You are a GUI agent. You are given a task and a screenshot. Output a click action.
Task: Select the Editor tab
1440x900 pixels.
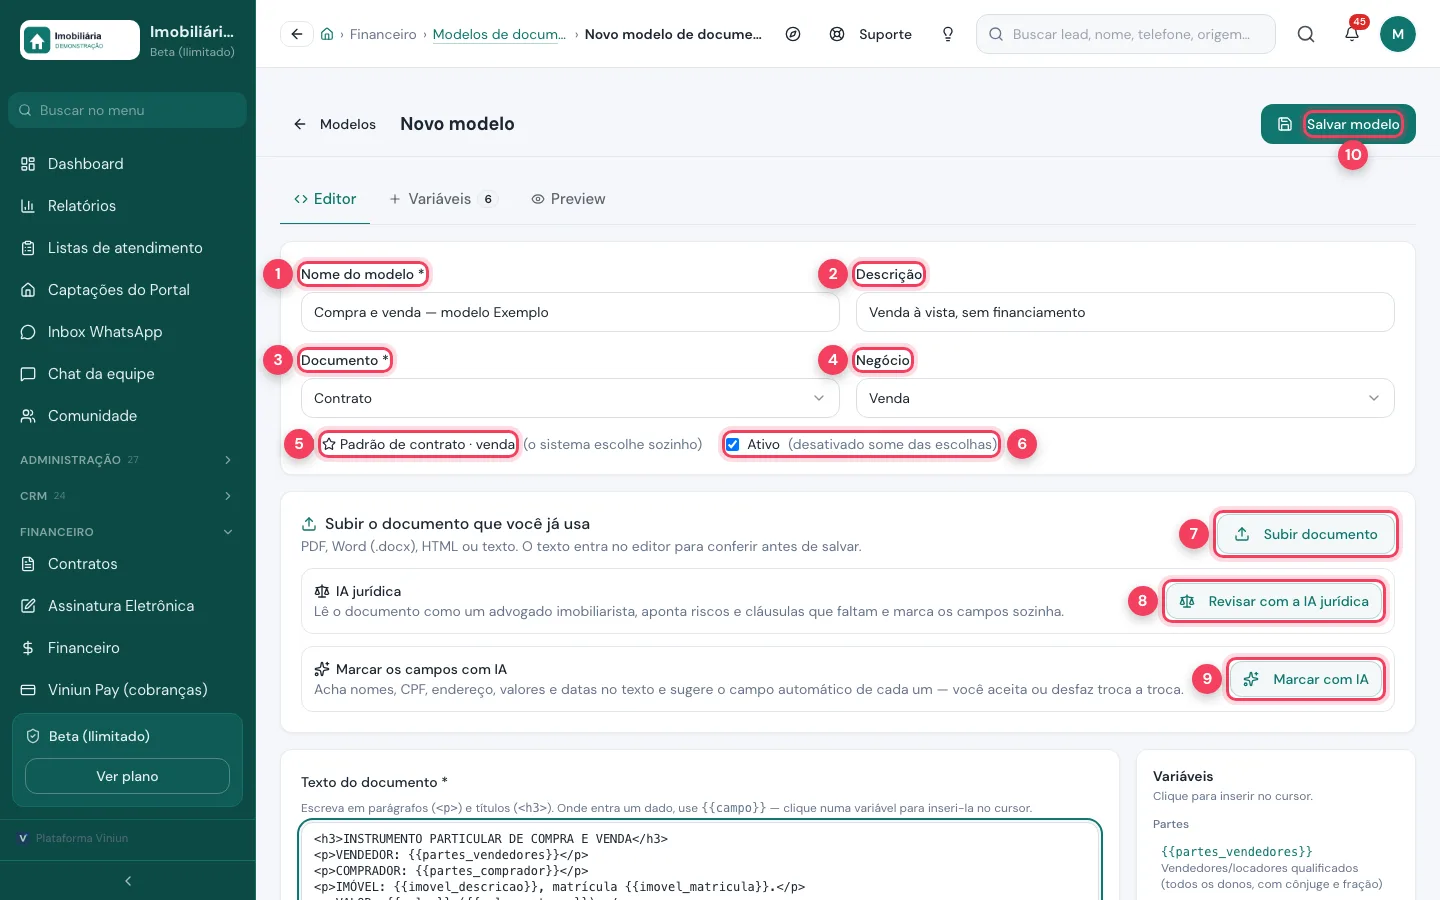pyautogui.click(x=325, y=199)
